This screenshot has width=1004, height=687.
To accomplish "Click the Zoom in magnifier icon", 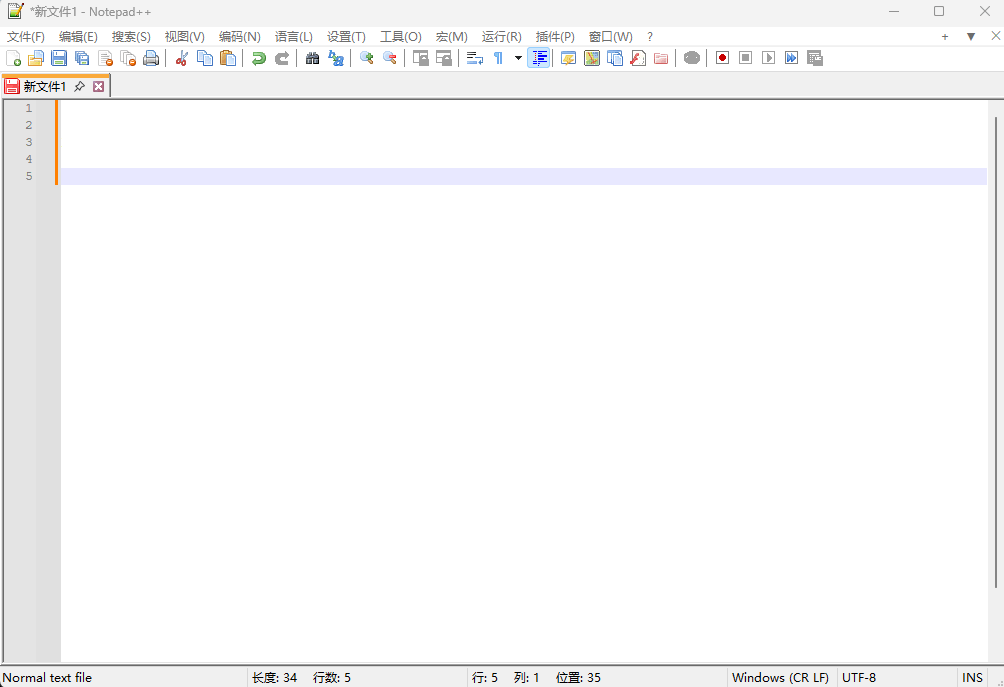I will [x=367, y=58].
